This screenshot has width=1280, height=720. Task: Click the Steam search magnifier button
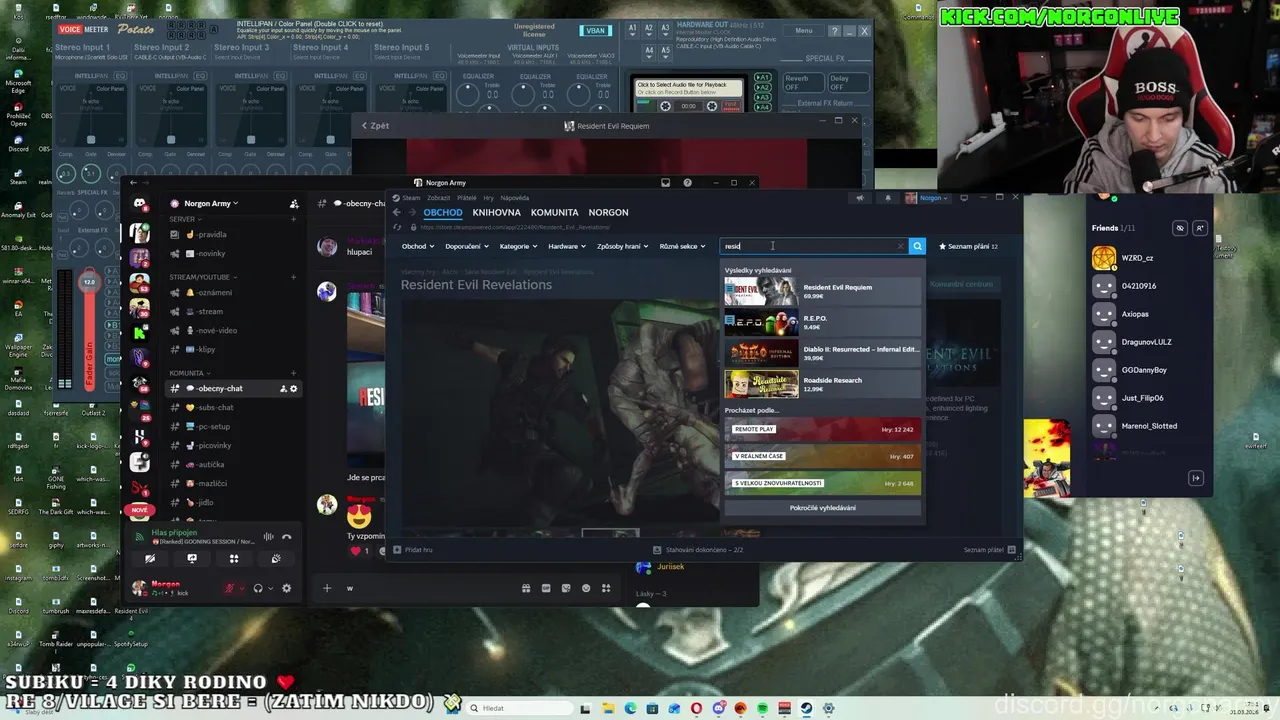point(917,246)
